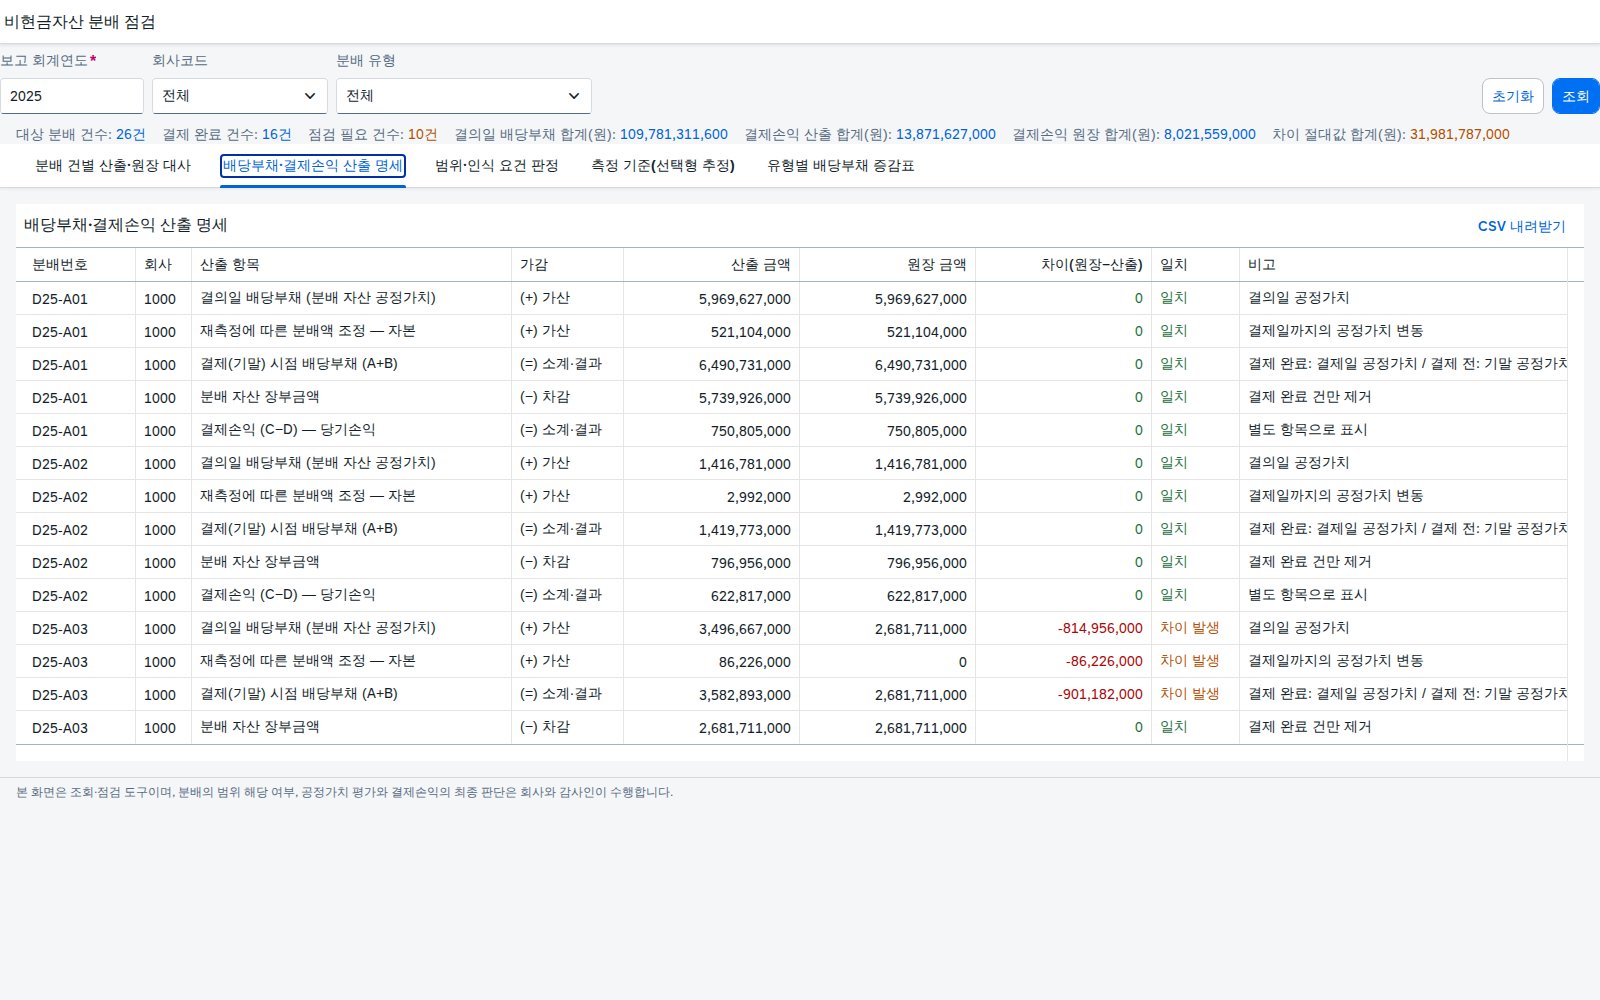Click 차이 절대값 합계 31,981,787,000
1600x1000 pixels.
point(1391,134)
